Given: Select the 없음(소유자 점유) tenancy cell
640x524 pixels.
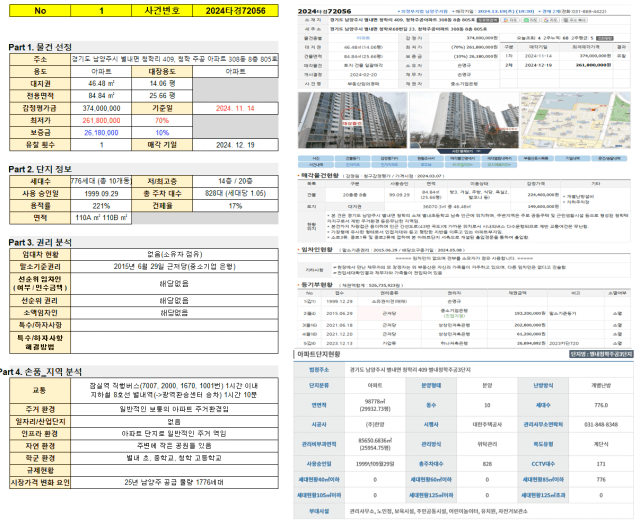Looking at the screenshot, I should coord(175,254).
